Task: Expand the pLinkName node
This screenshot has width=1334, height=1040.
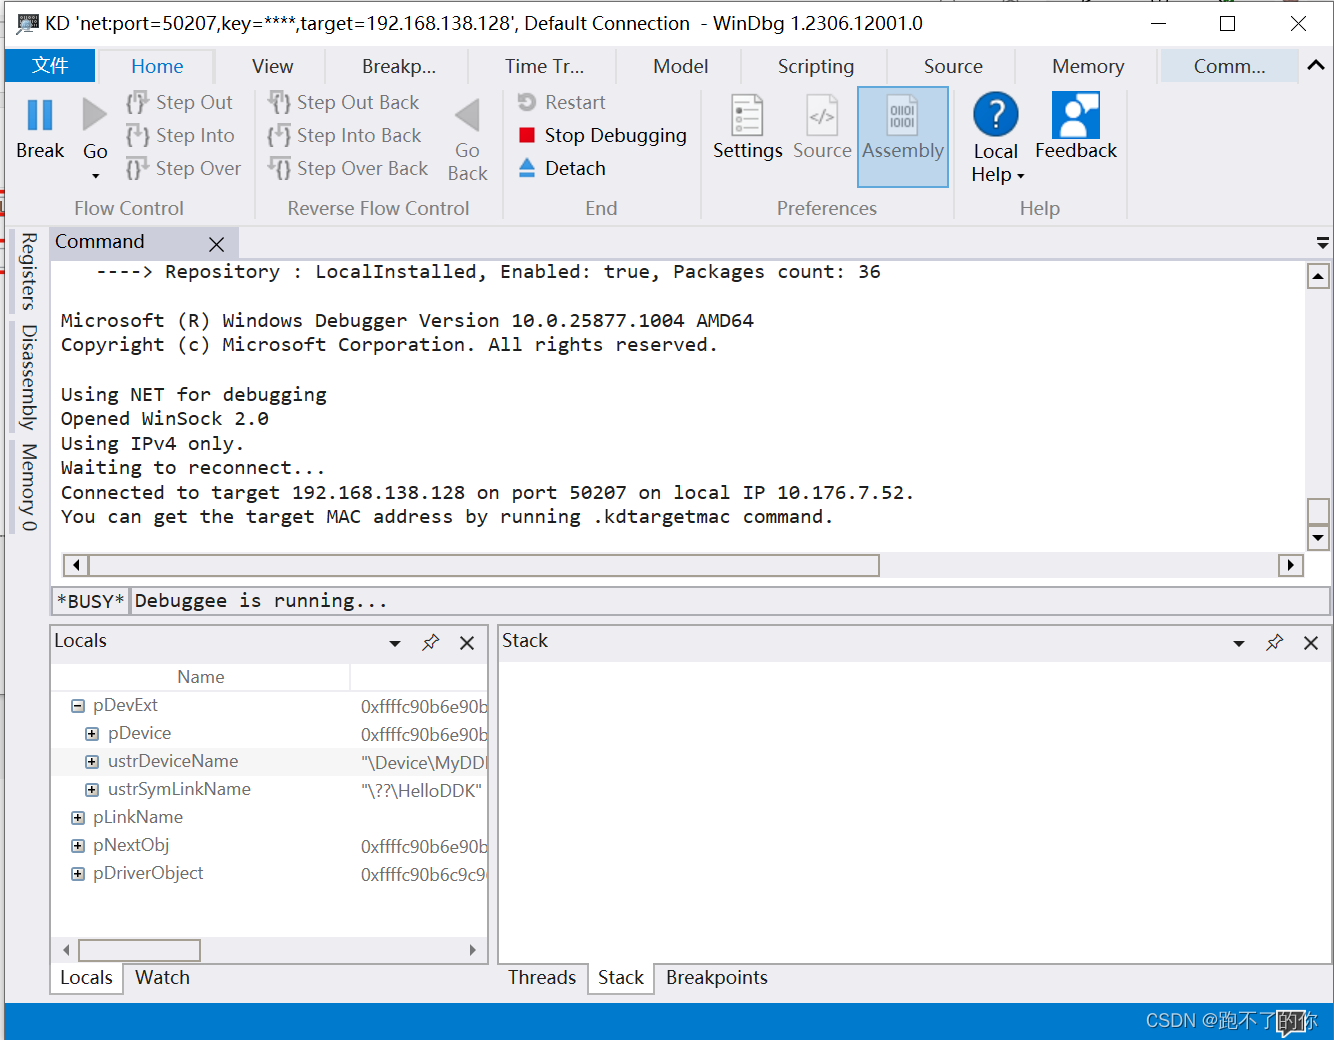Action: [x=77, y=818]
